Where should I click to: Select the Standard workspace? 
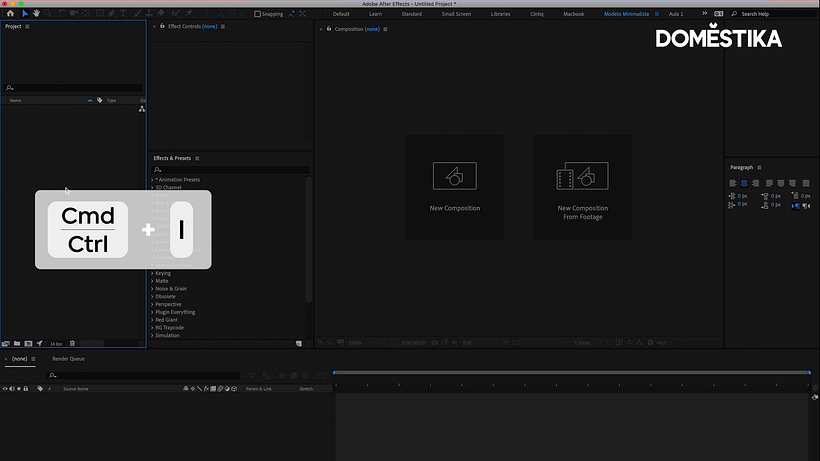click(x=412, y=14)
